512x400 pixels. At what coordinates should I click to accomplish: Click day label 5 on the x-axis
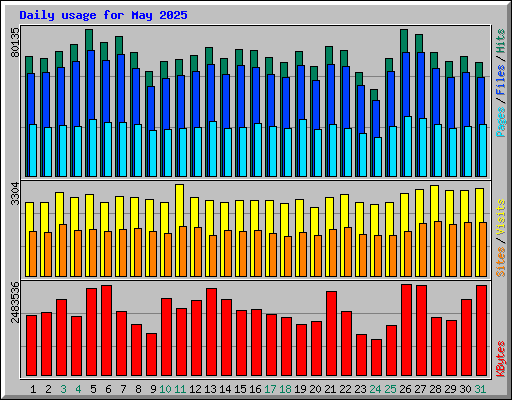click(x=93, y=389)
